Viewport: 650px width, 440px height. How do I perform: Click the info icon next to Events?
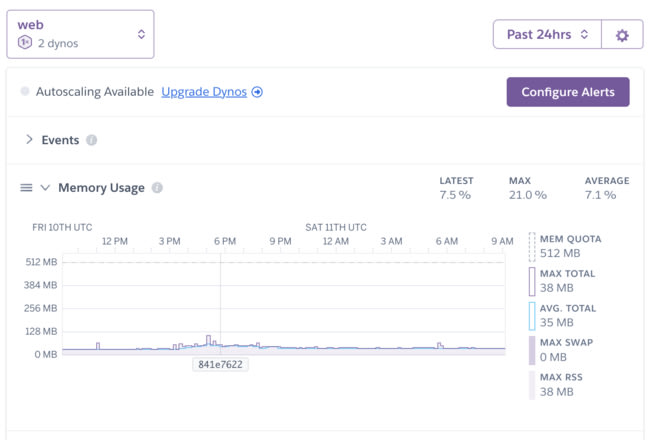coord(91,140)
